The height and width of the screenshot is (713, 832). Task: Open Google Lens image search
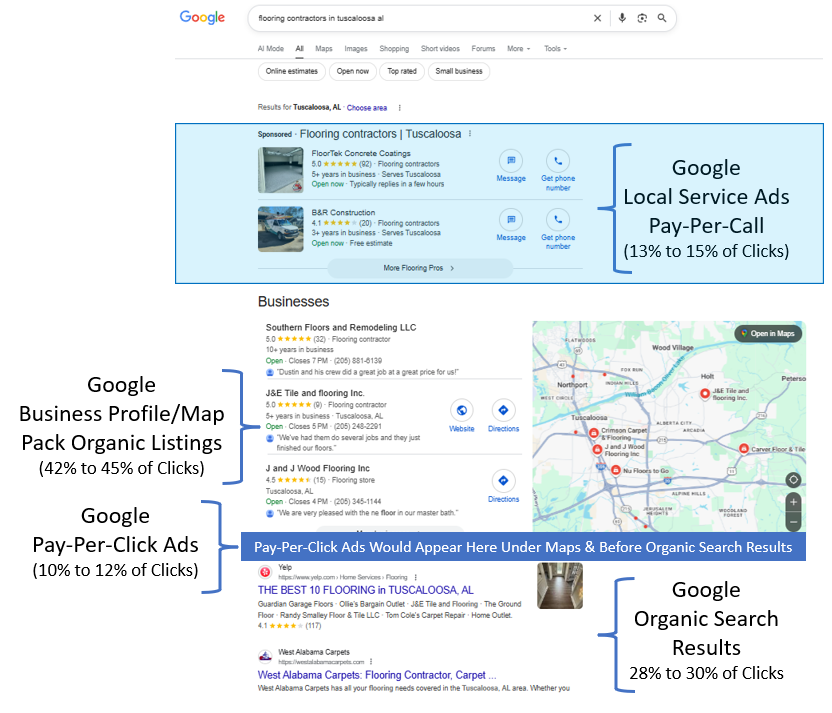[642, 18]
